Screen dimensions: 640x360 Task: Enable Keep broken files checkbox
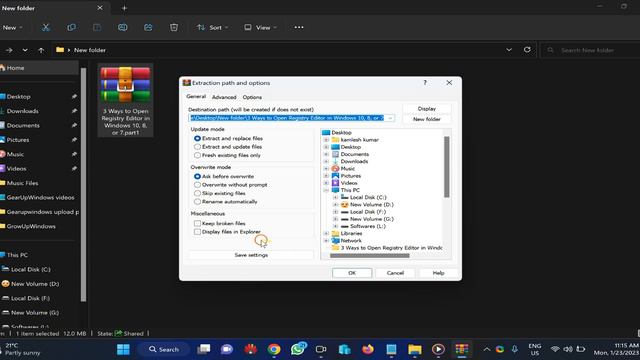click(x=197, y=223)
